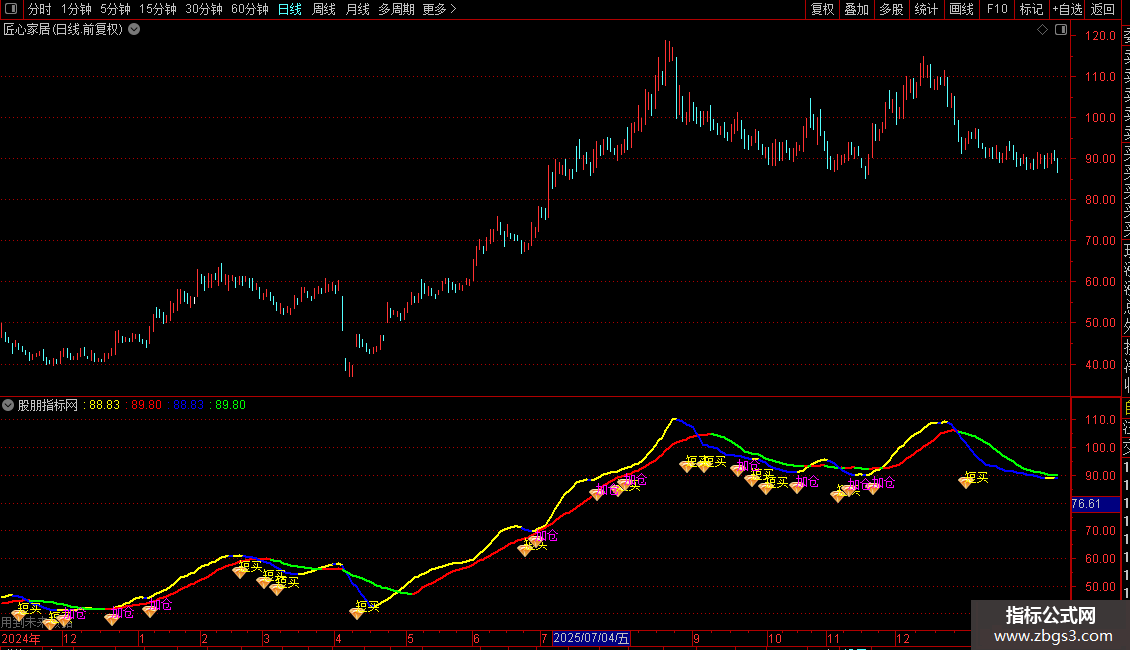Switch to the 周线 weekly chart tab
The height and width of the screenshot is (650, 1130).
point(324,9)
